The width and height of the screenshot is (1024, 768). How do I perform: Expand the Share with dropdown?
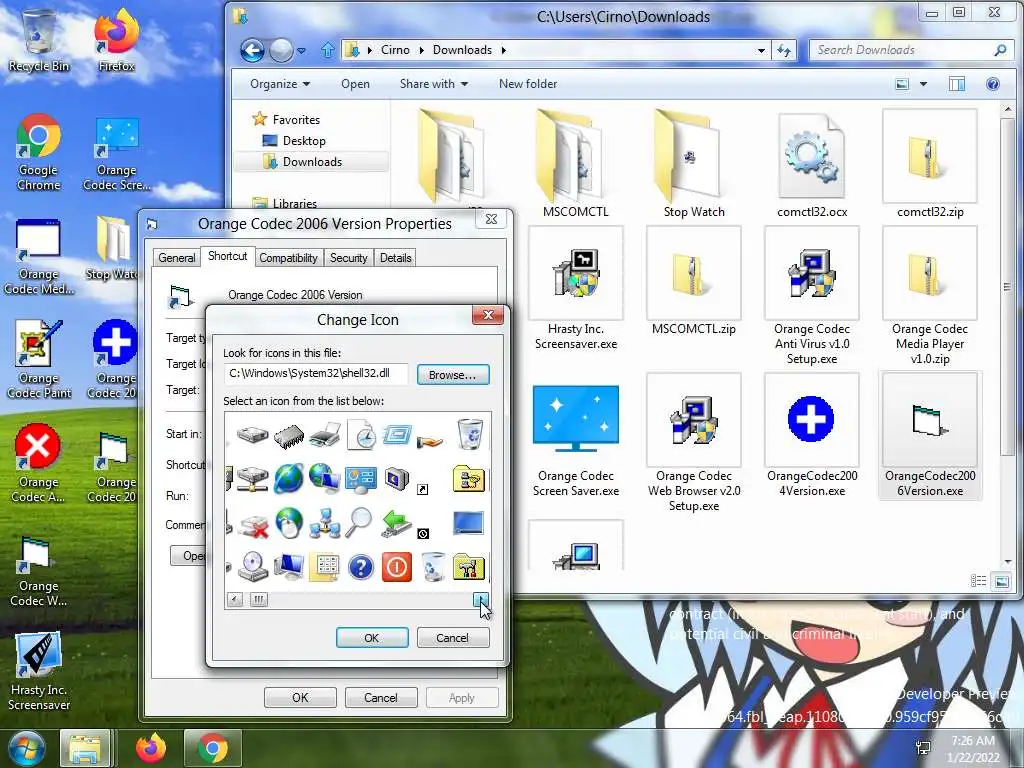point(434,84)
